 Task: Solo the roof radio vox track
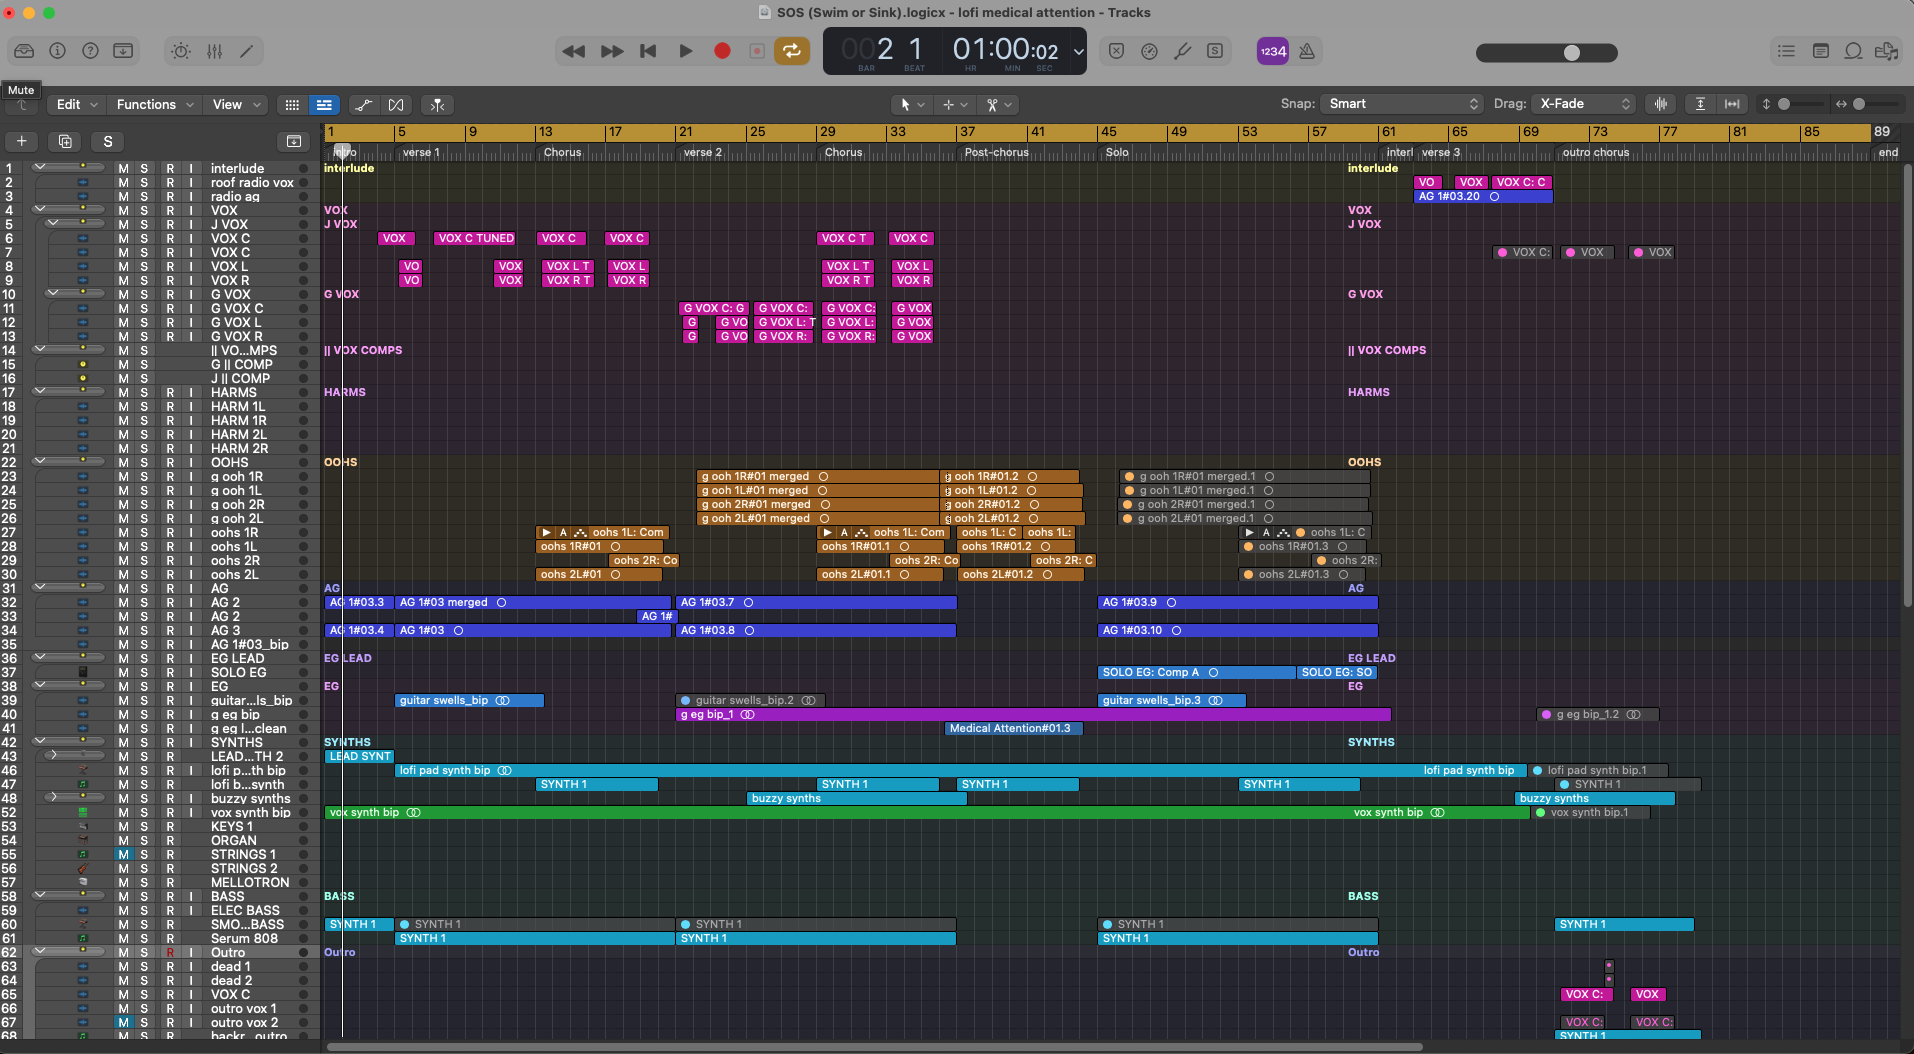(144, 183)
